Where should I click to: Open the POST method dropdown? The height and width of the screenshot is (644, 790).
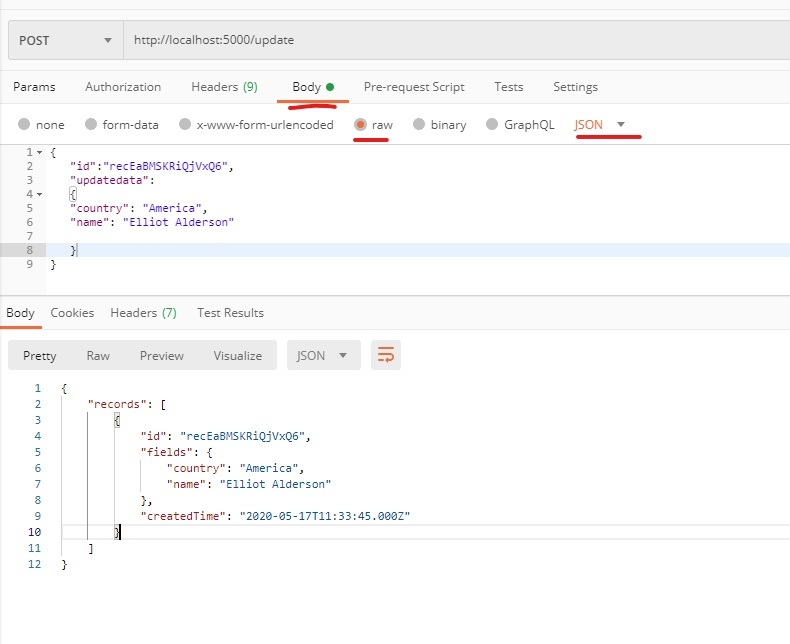(x=65, y=40)
